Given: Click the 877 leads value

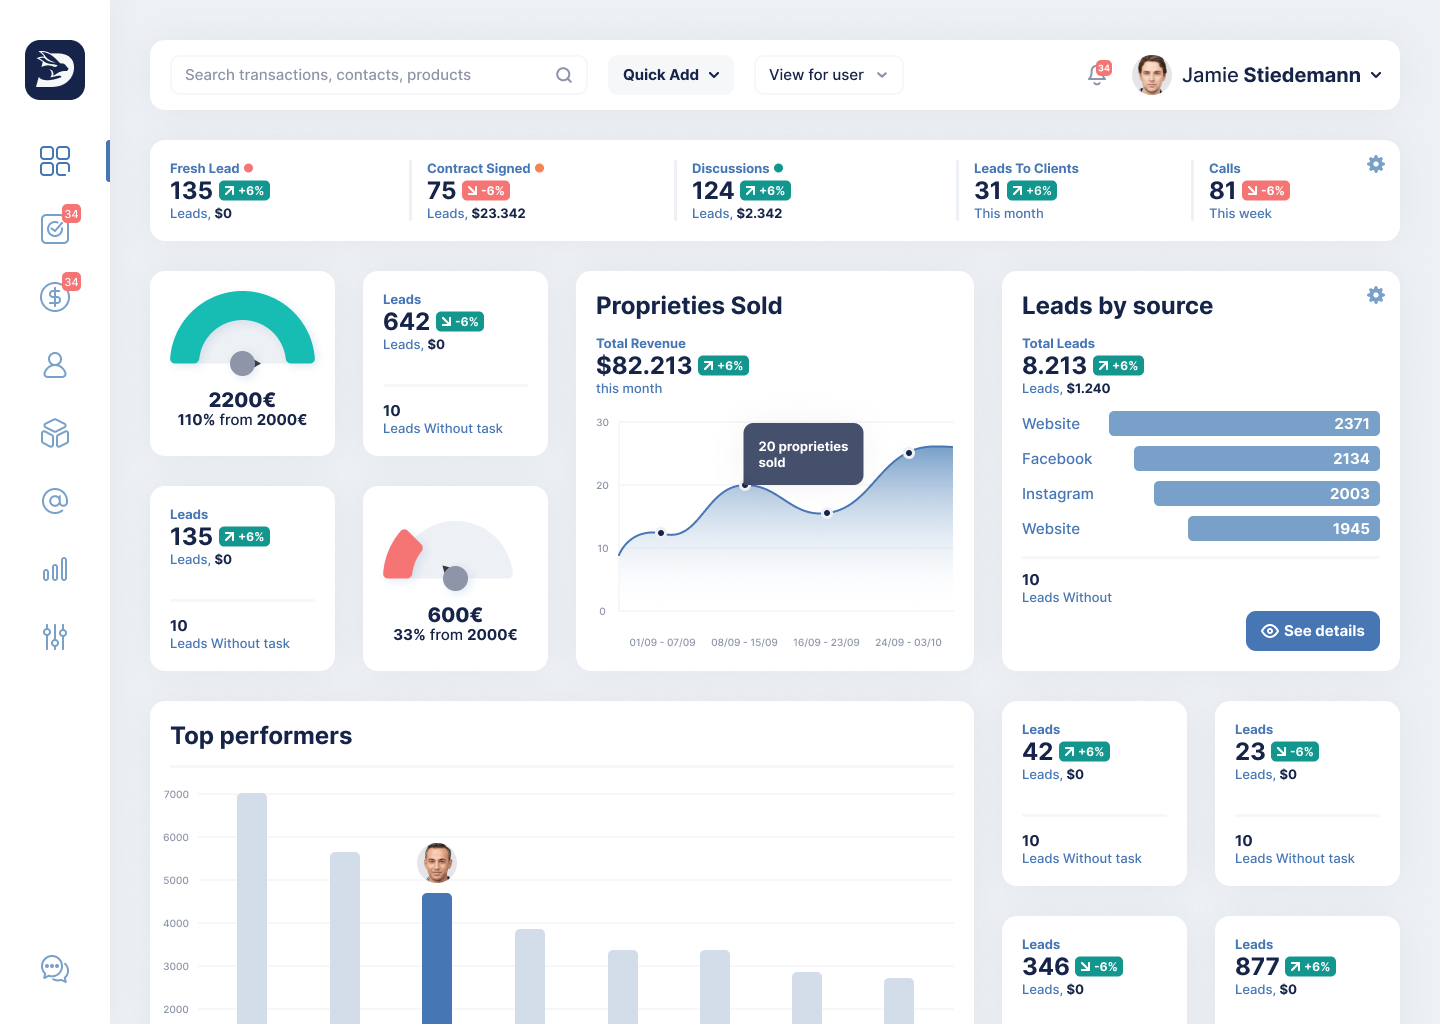Looking at the screenshot, I should tap(1257, 966).
